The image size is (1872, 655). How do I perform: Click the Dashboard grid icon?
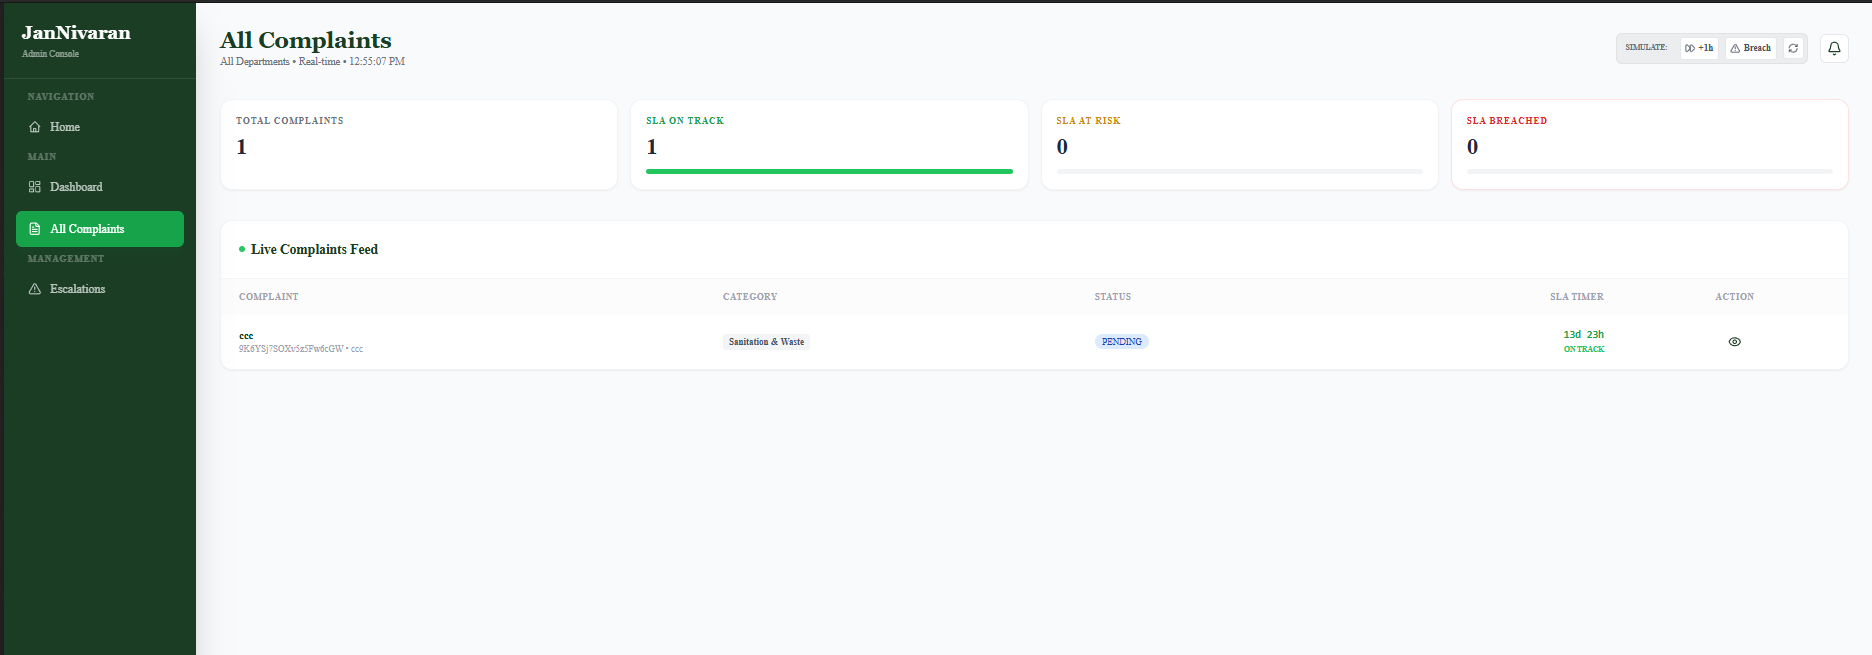(35, 187)
